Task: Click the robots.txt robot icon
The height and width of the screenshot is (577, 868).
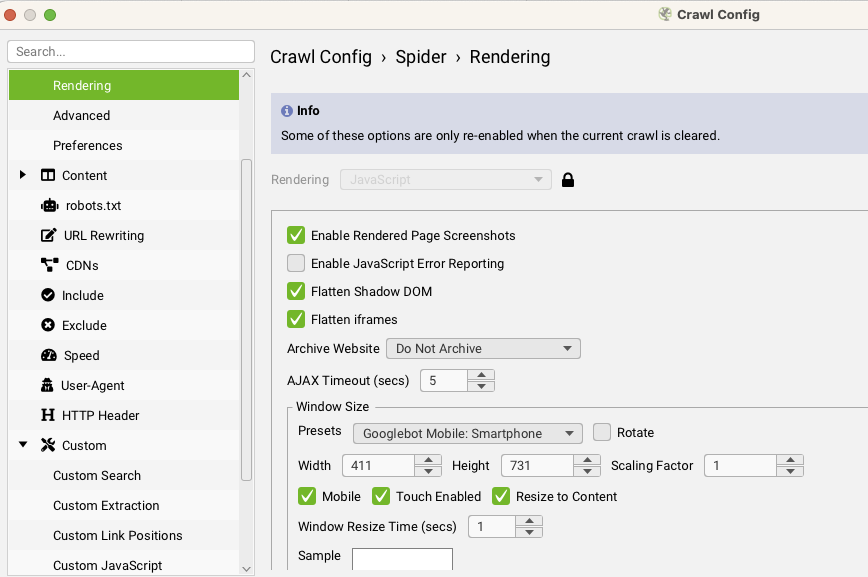Action: click(49, 206)
